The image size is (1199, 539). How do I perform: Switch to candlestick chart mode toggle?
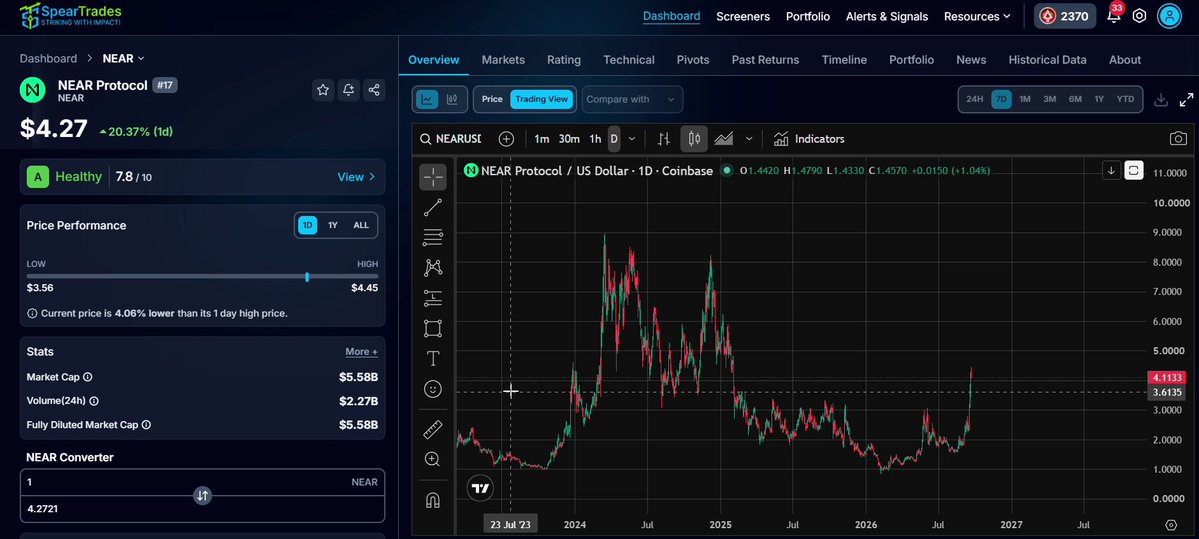coord(451,99)
